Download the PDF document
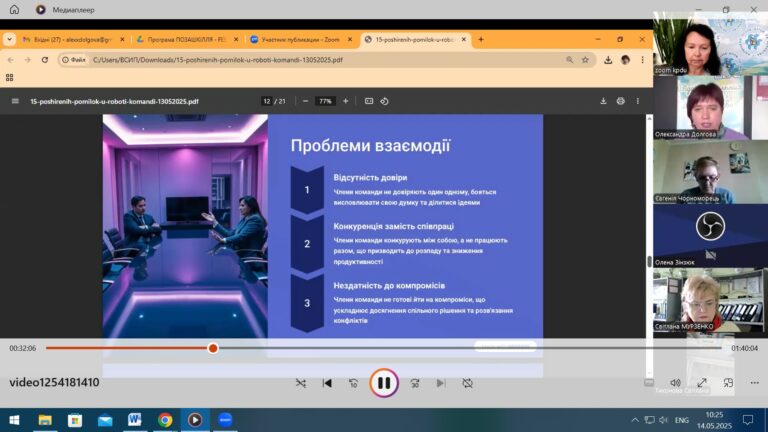768x432 pixels. pyautogui.click(x=603, y=101)
